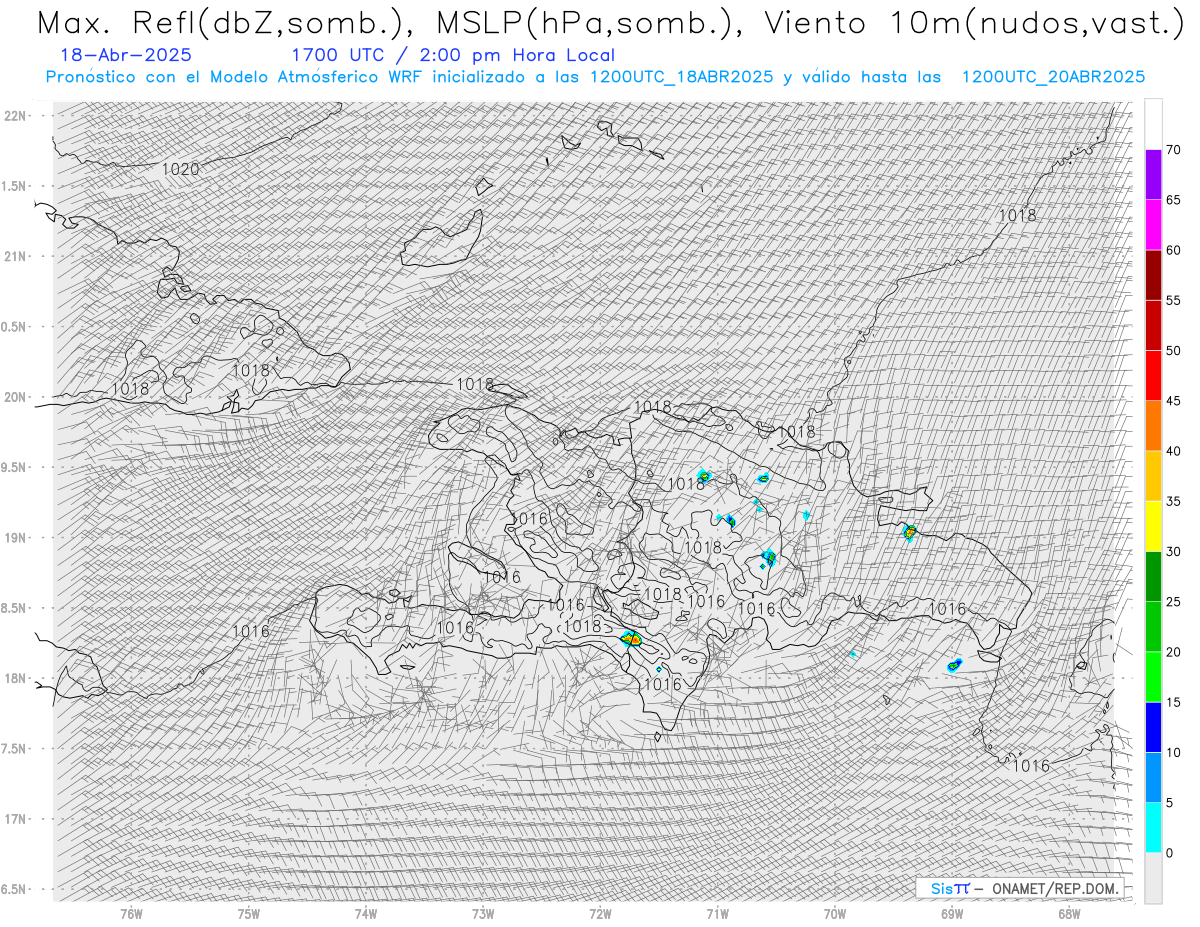The height and width of the screenshot is (927, 1200).
Task: Select the cyan 0–5 dBZ legend band
Action: (x=1153, y=827)
